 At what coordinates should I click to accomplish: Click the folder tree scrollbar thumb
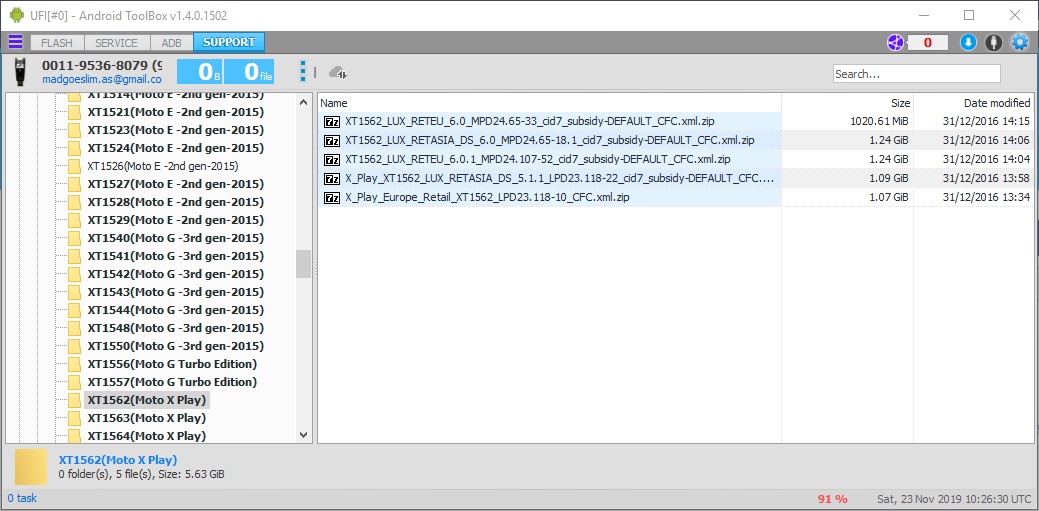coord(303,264)
